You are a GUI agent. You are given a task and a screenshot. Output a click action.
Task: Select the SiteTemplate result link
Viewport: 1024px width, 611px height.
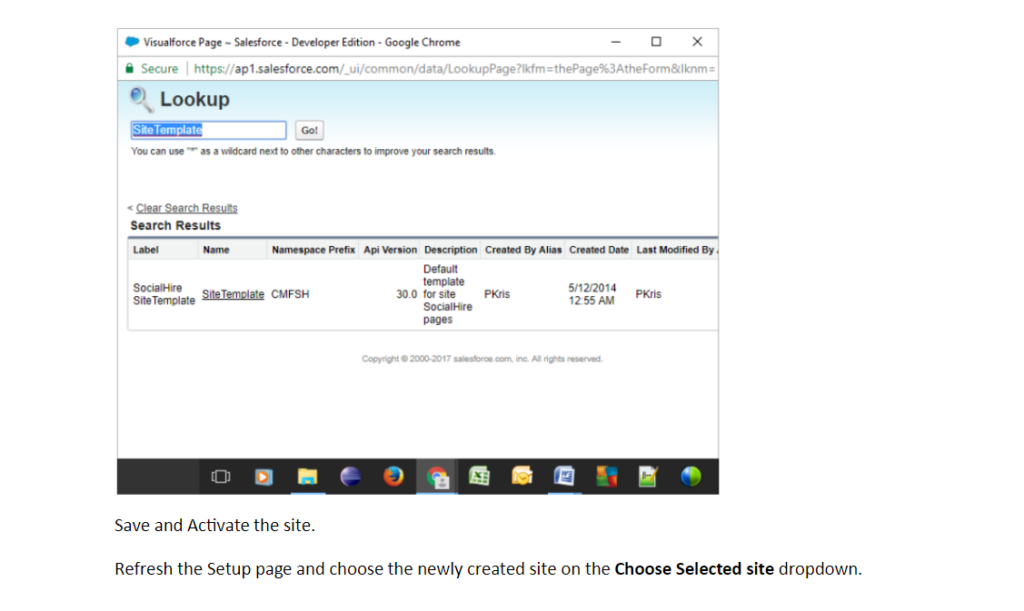coord(233,294)
